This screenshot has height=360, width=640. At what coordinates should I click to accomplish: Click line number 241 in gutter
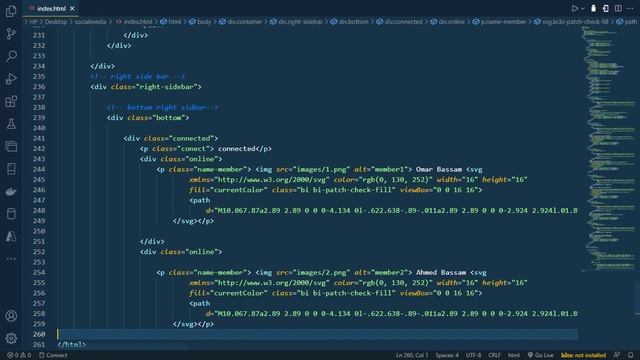39,138
